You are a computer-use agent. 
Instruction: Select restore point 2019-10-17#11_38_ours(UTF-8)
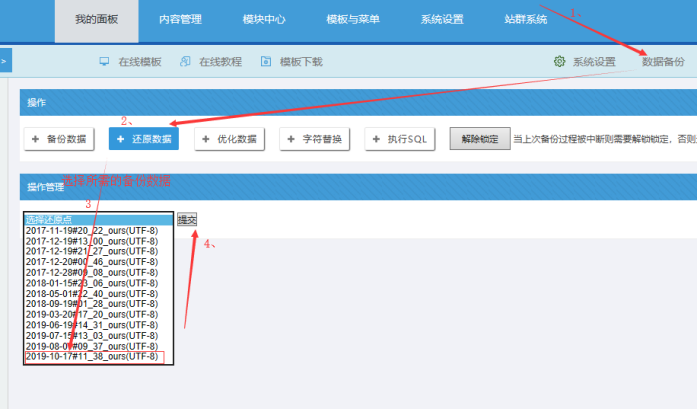[91, 357]
